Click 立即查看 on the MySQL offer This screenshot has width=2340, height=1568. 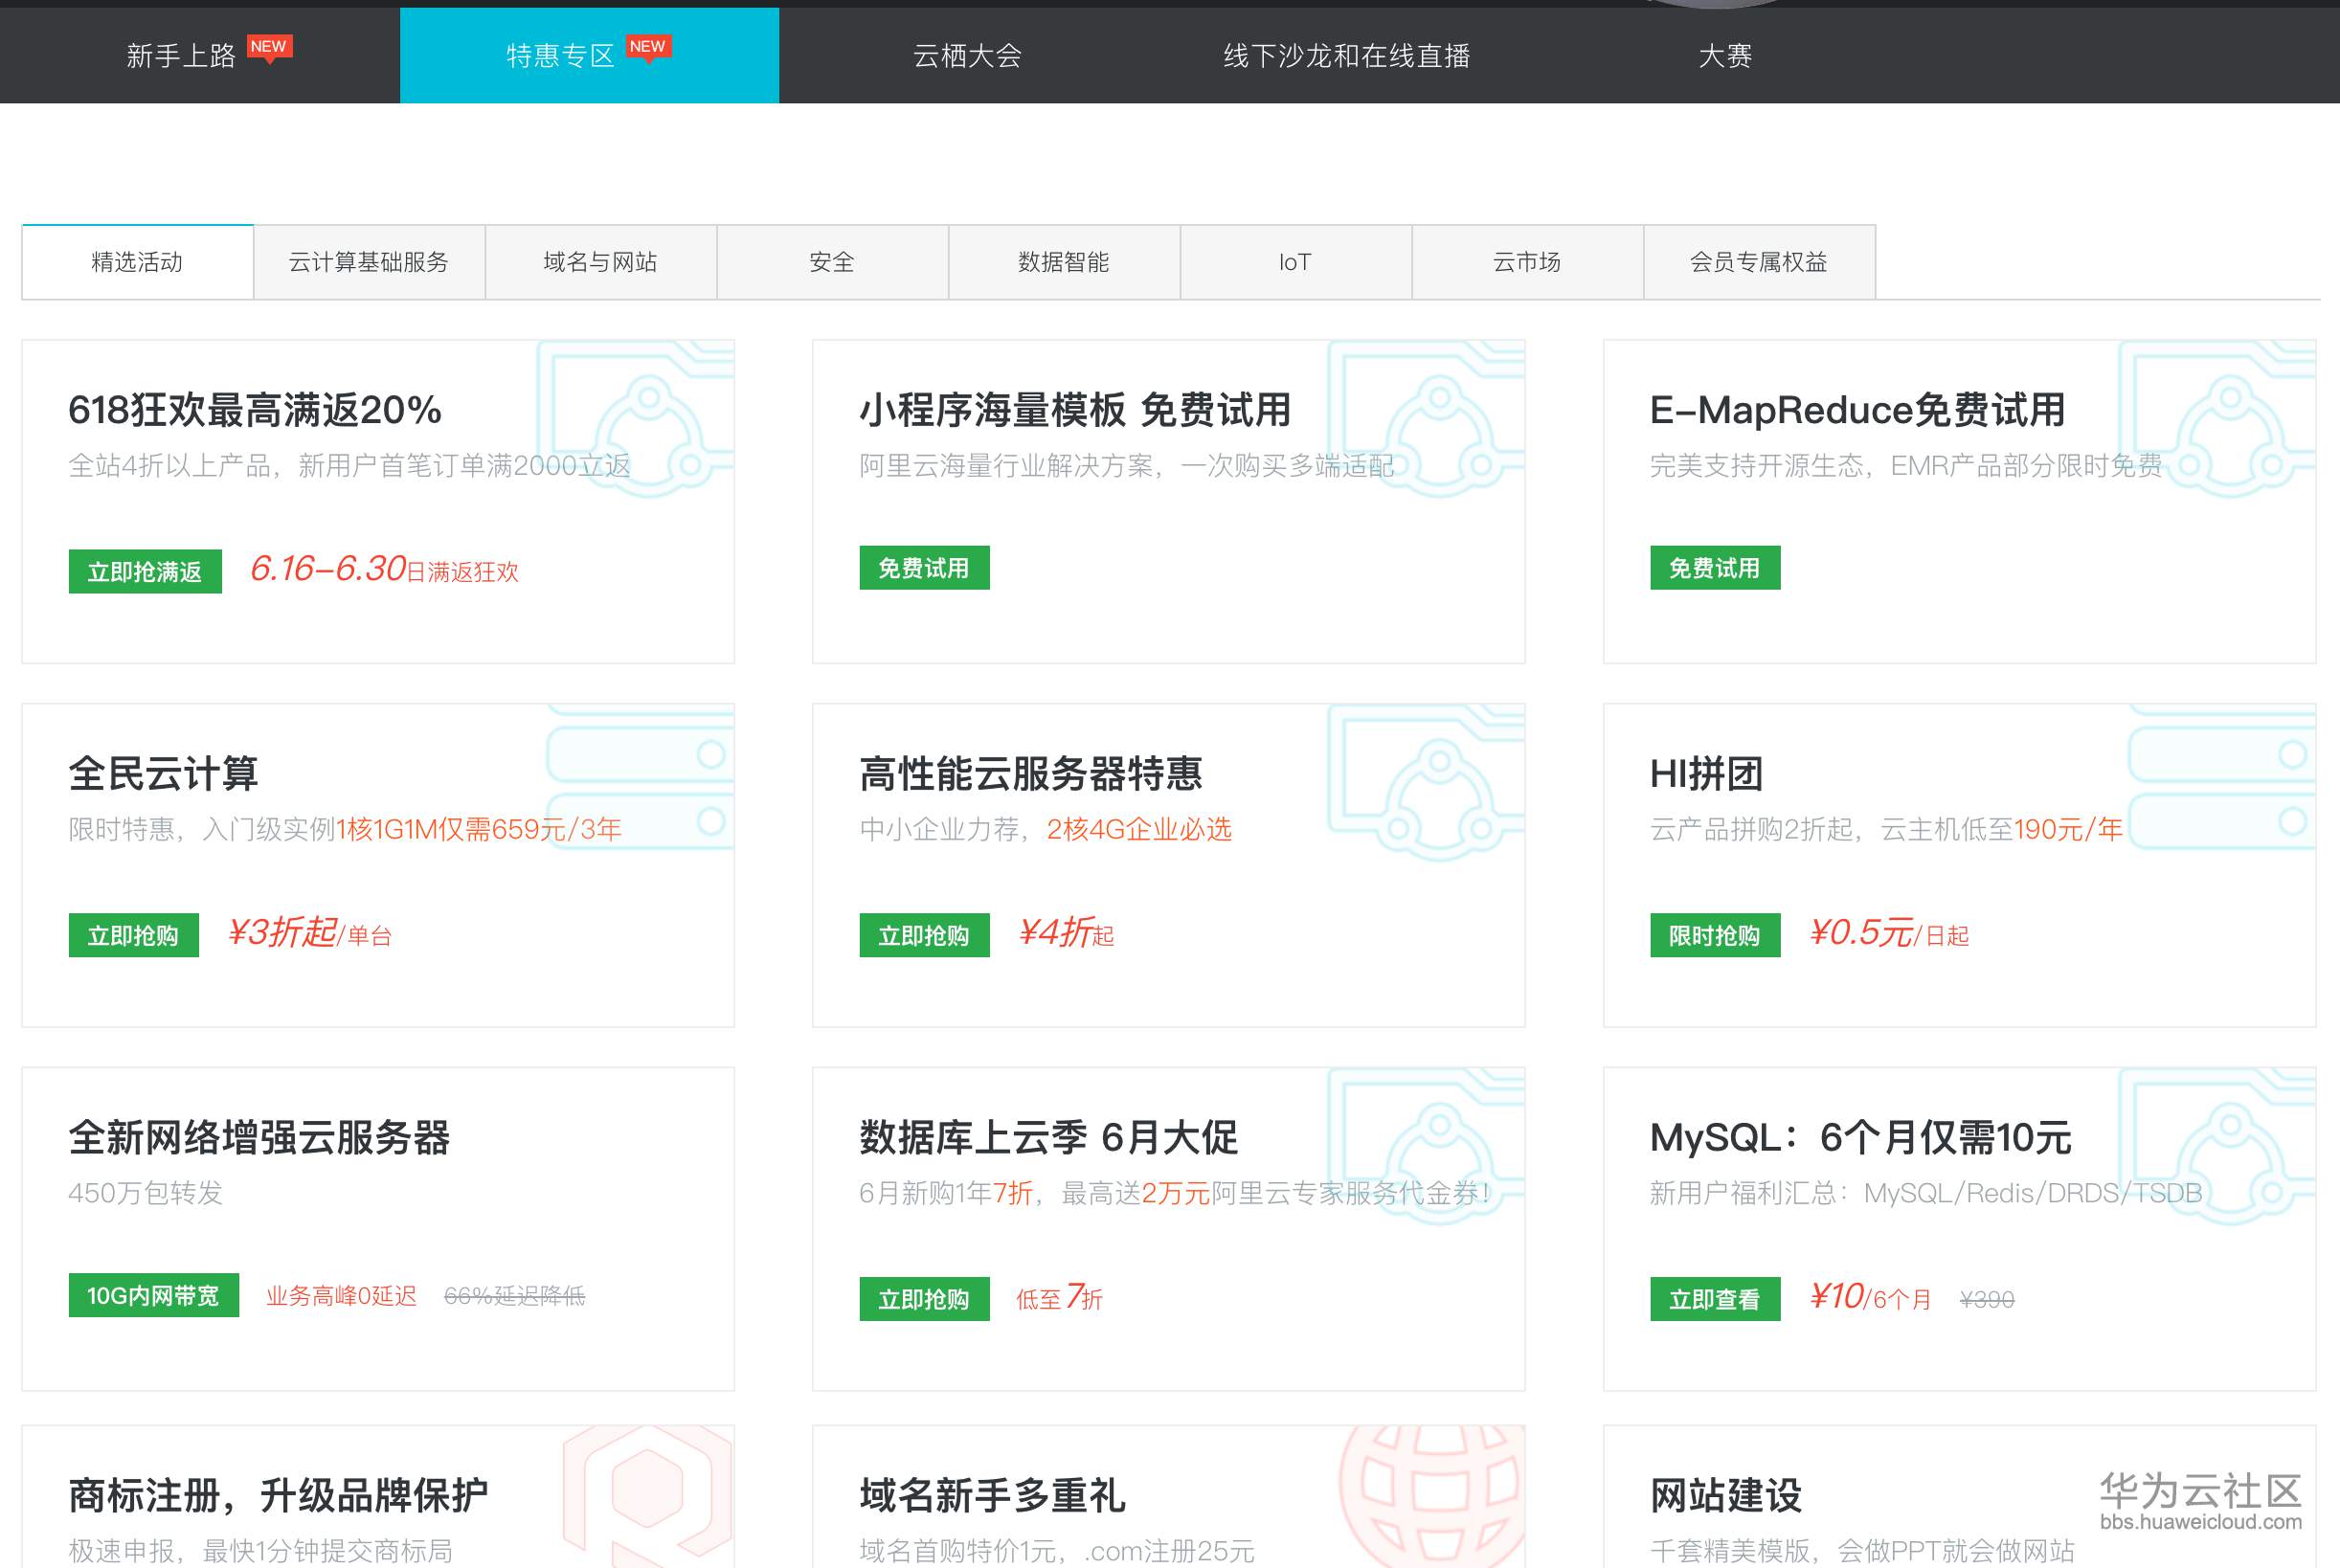[1714, 1299]
